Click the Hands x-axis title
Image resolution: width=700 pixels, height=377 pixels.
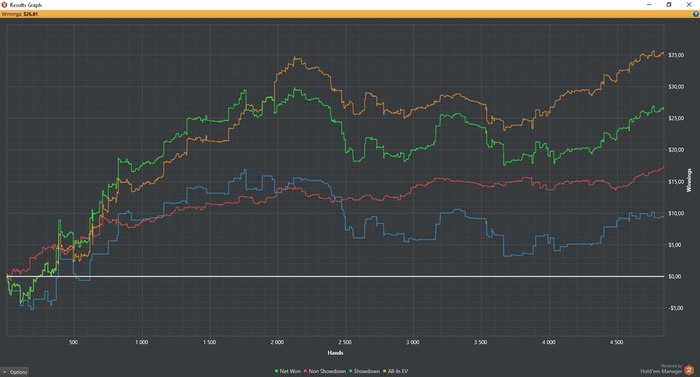click(335, 353)
